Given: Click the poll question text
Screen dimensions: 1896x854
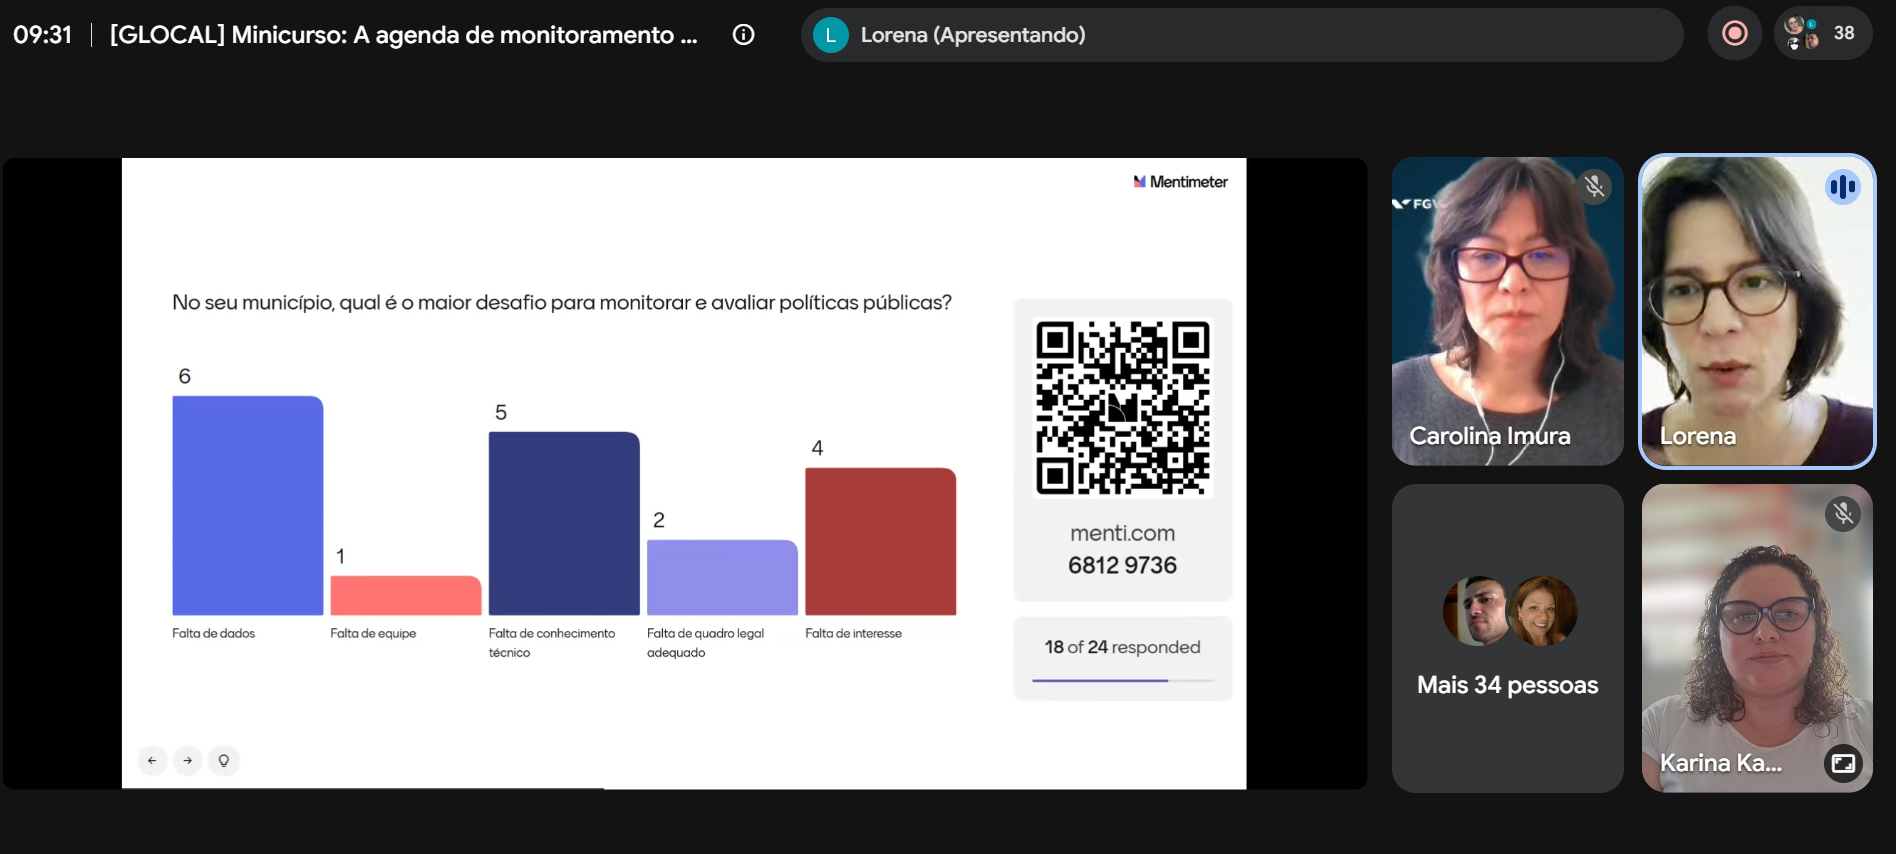Looking at the screenshot, I should click(x=562, y=302).
